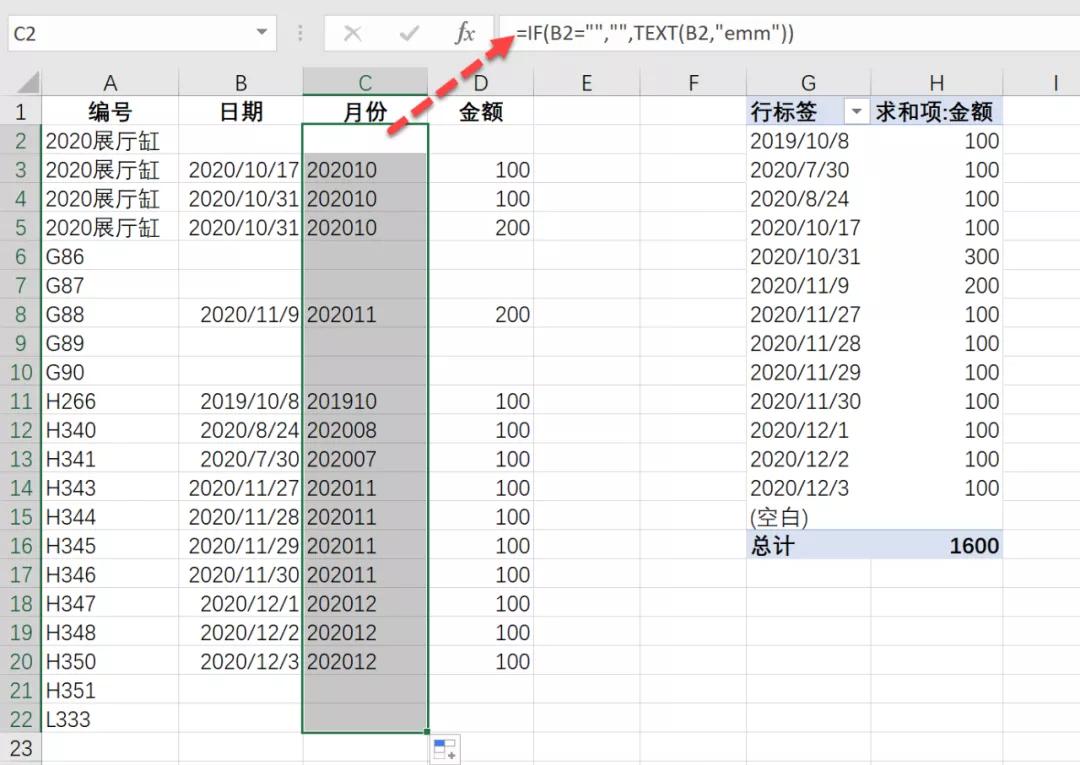Open the Auto Fill Options icon
The image size is (1080, 765).
(x=444, y=749)
